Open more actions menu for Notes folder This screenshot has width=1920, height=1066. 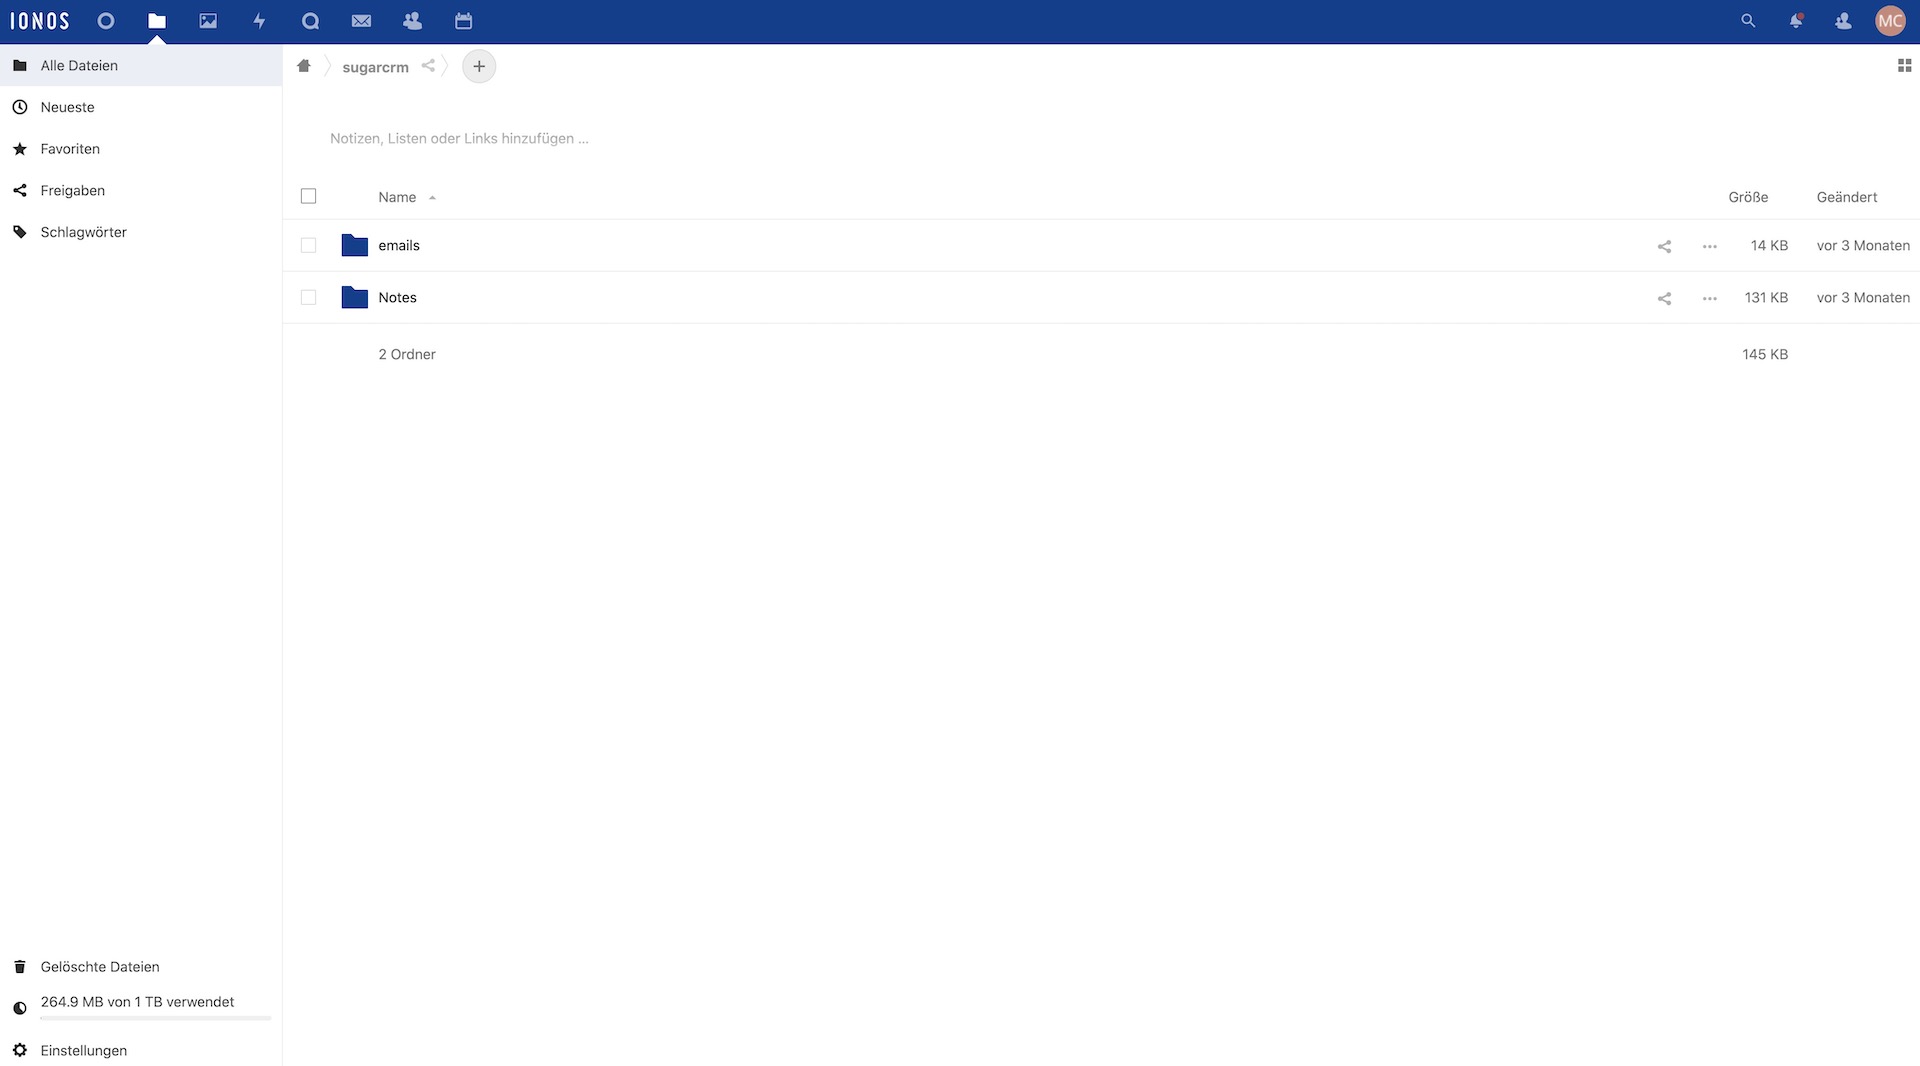click(1710, 298)
